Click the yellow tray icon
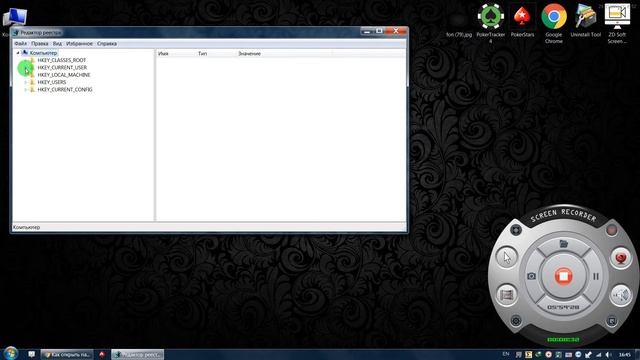Screen dimensions: 640x360 529,355
